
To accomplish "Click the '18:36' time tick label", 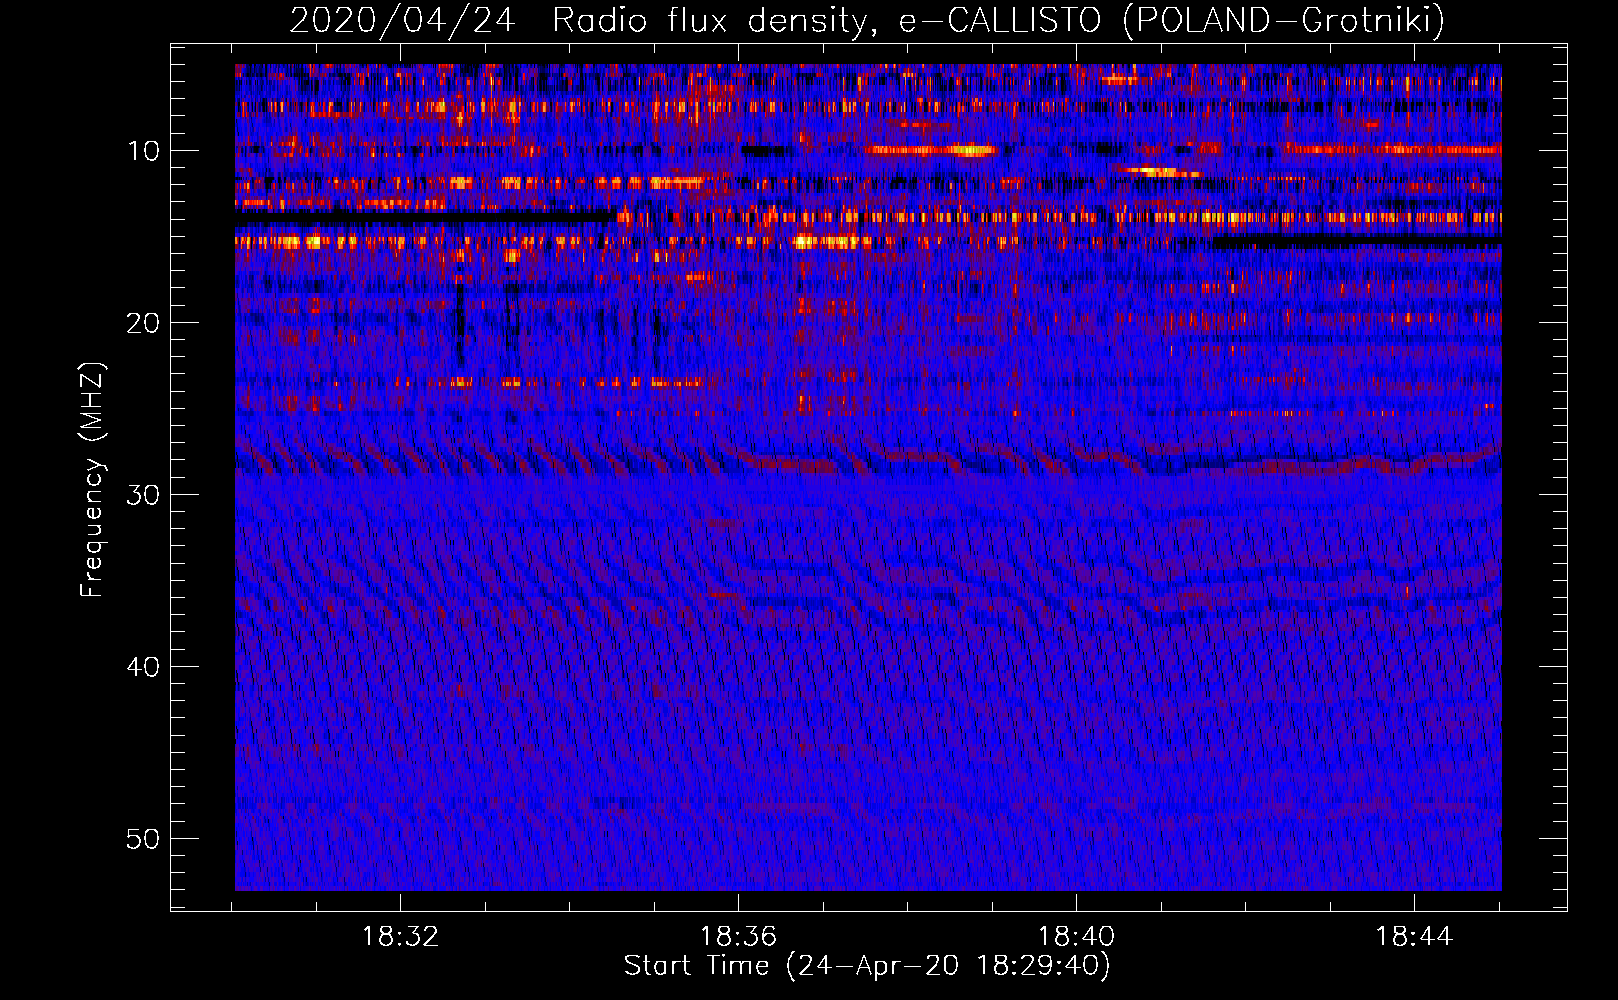I will (738, 936).
